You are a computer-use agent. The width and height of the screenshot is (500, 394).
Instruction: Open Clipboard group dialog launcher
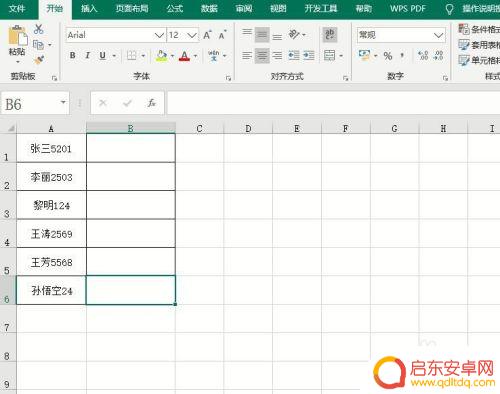tap(54, 78)
